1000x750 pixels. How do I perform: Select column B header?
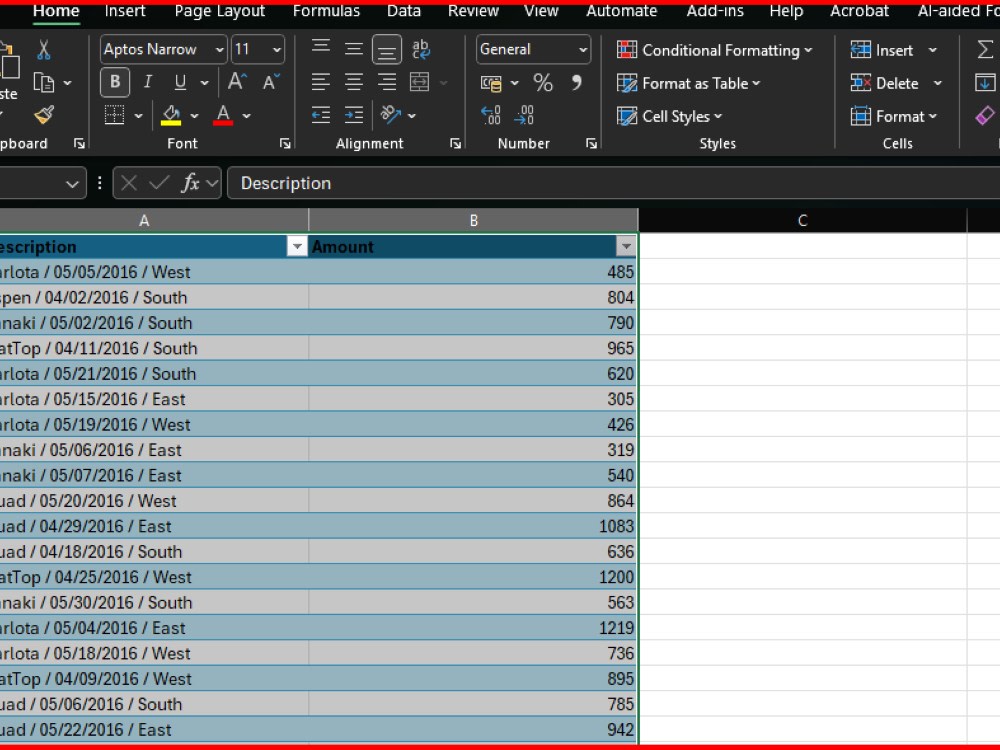473,221
